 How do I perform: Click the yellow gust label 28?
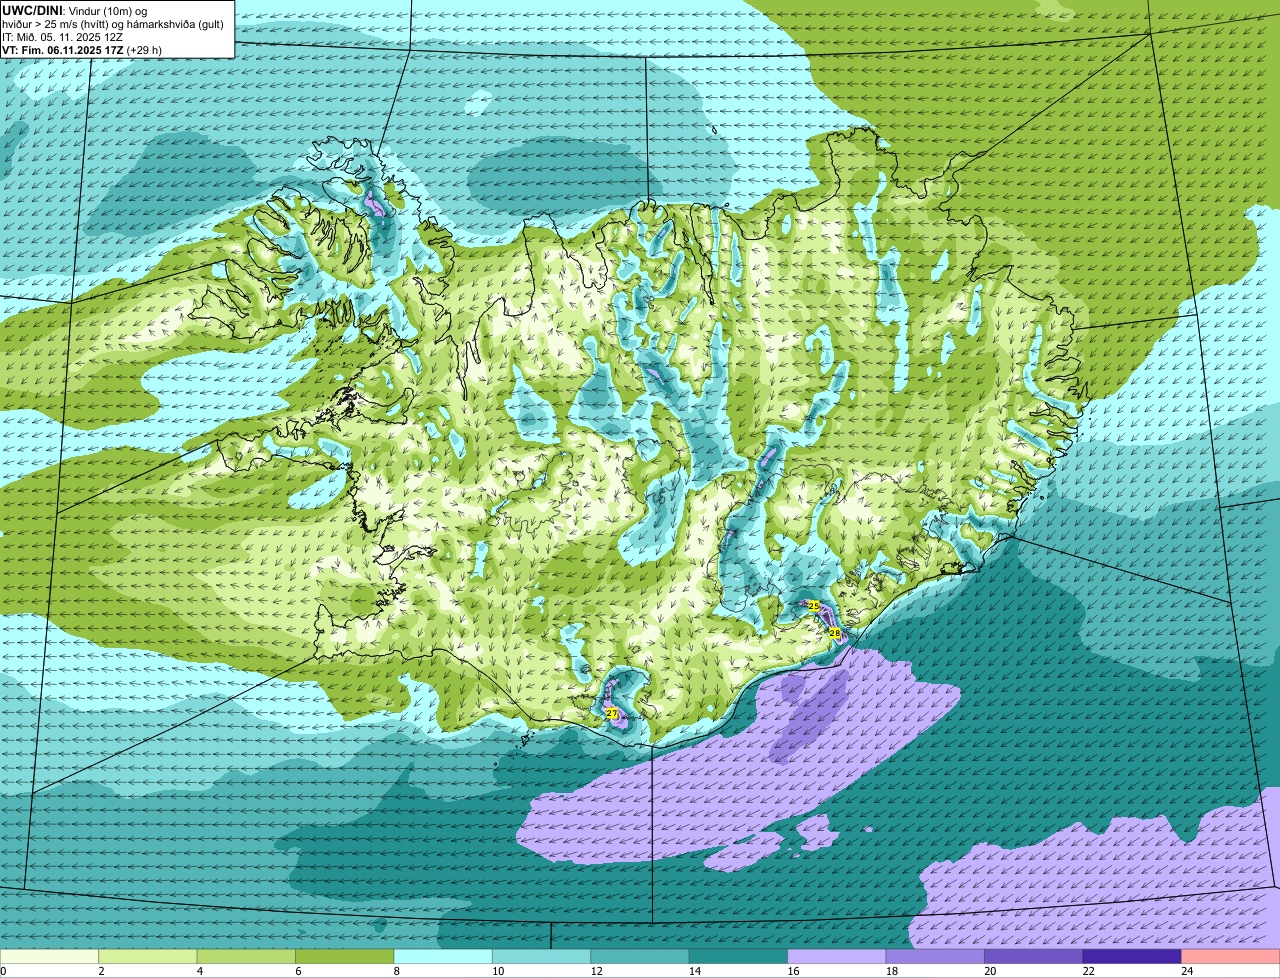(x=834, y=633)
